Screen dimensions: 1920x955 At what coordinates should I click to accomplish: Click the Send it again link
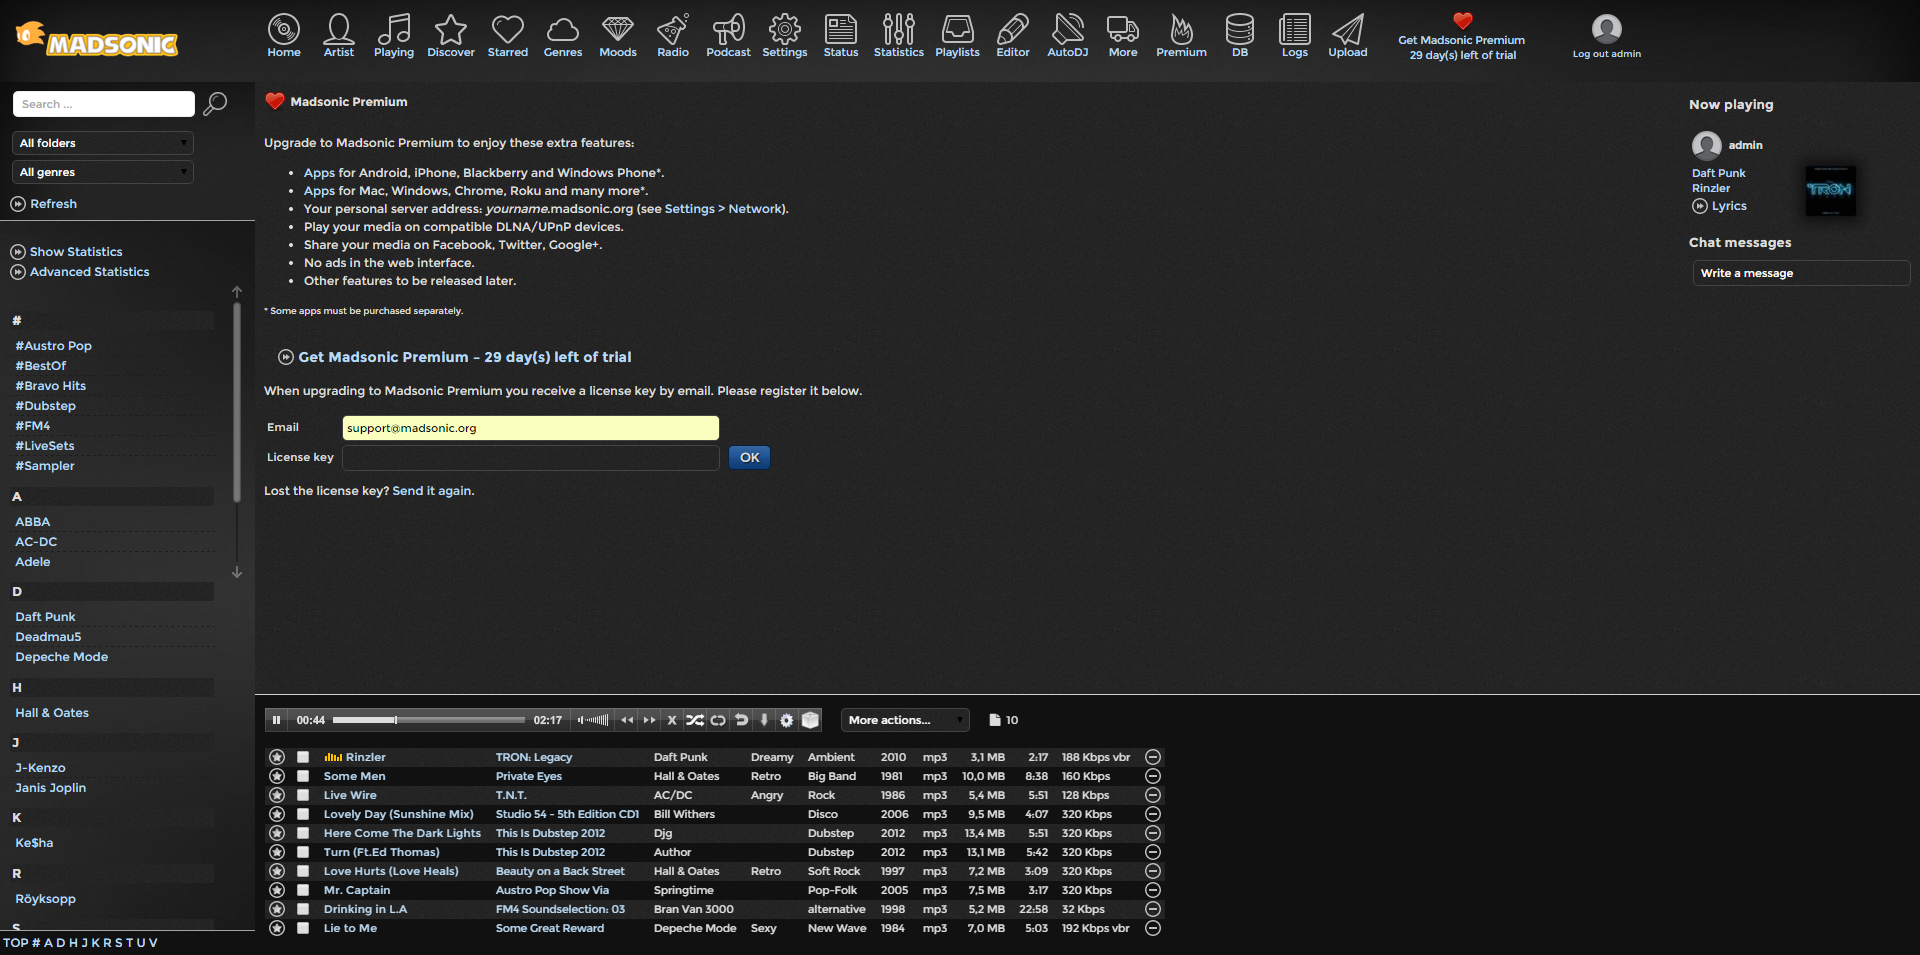pos(432,491)
